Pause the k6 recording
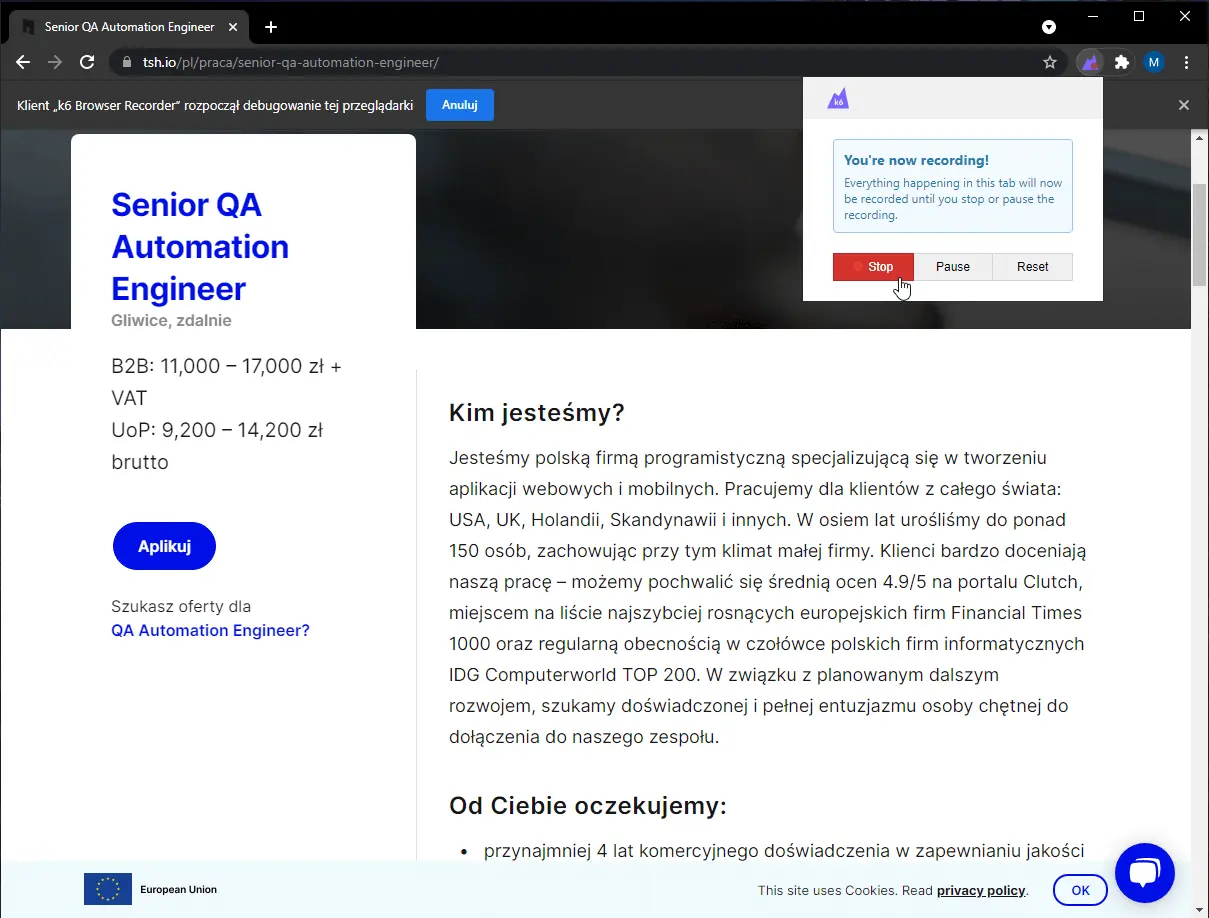The height and width of the screenshot is (918, 1209). click(x=952, y=267)
